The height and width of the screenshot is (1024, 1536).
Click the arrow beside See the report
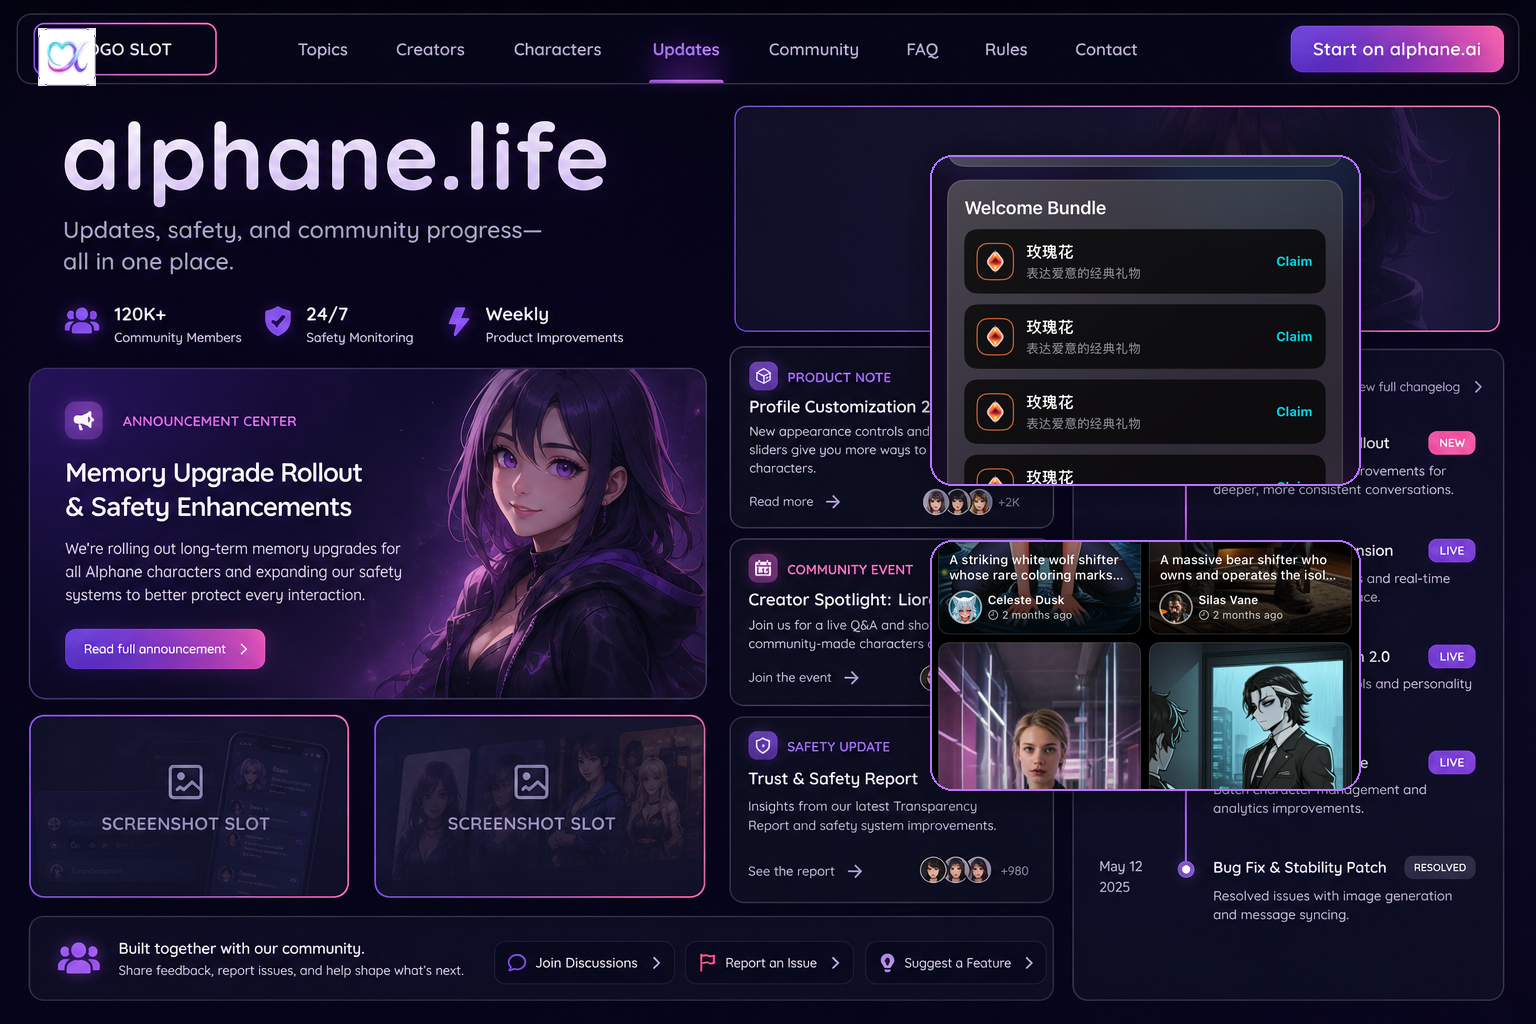(855, 872)
